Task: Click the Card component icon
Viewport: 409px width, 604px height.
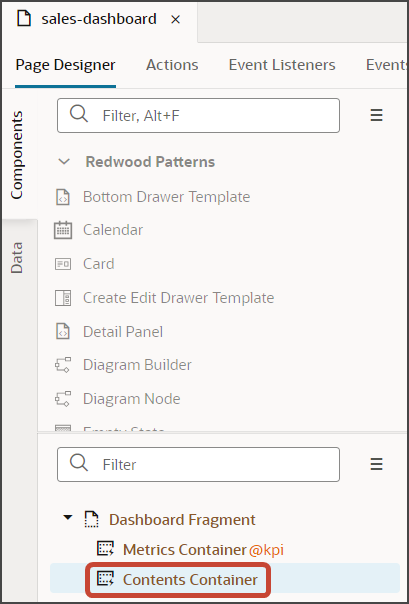Action: pyautogui.click(x=63, y=264)
